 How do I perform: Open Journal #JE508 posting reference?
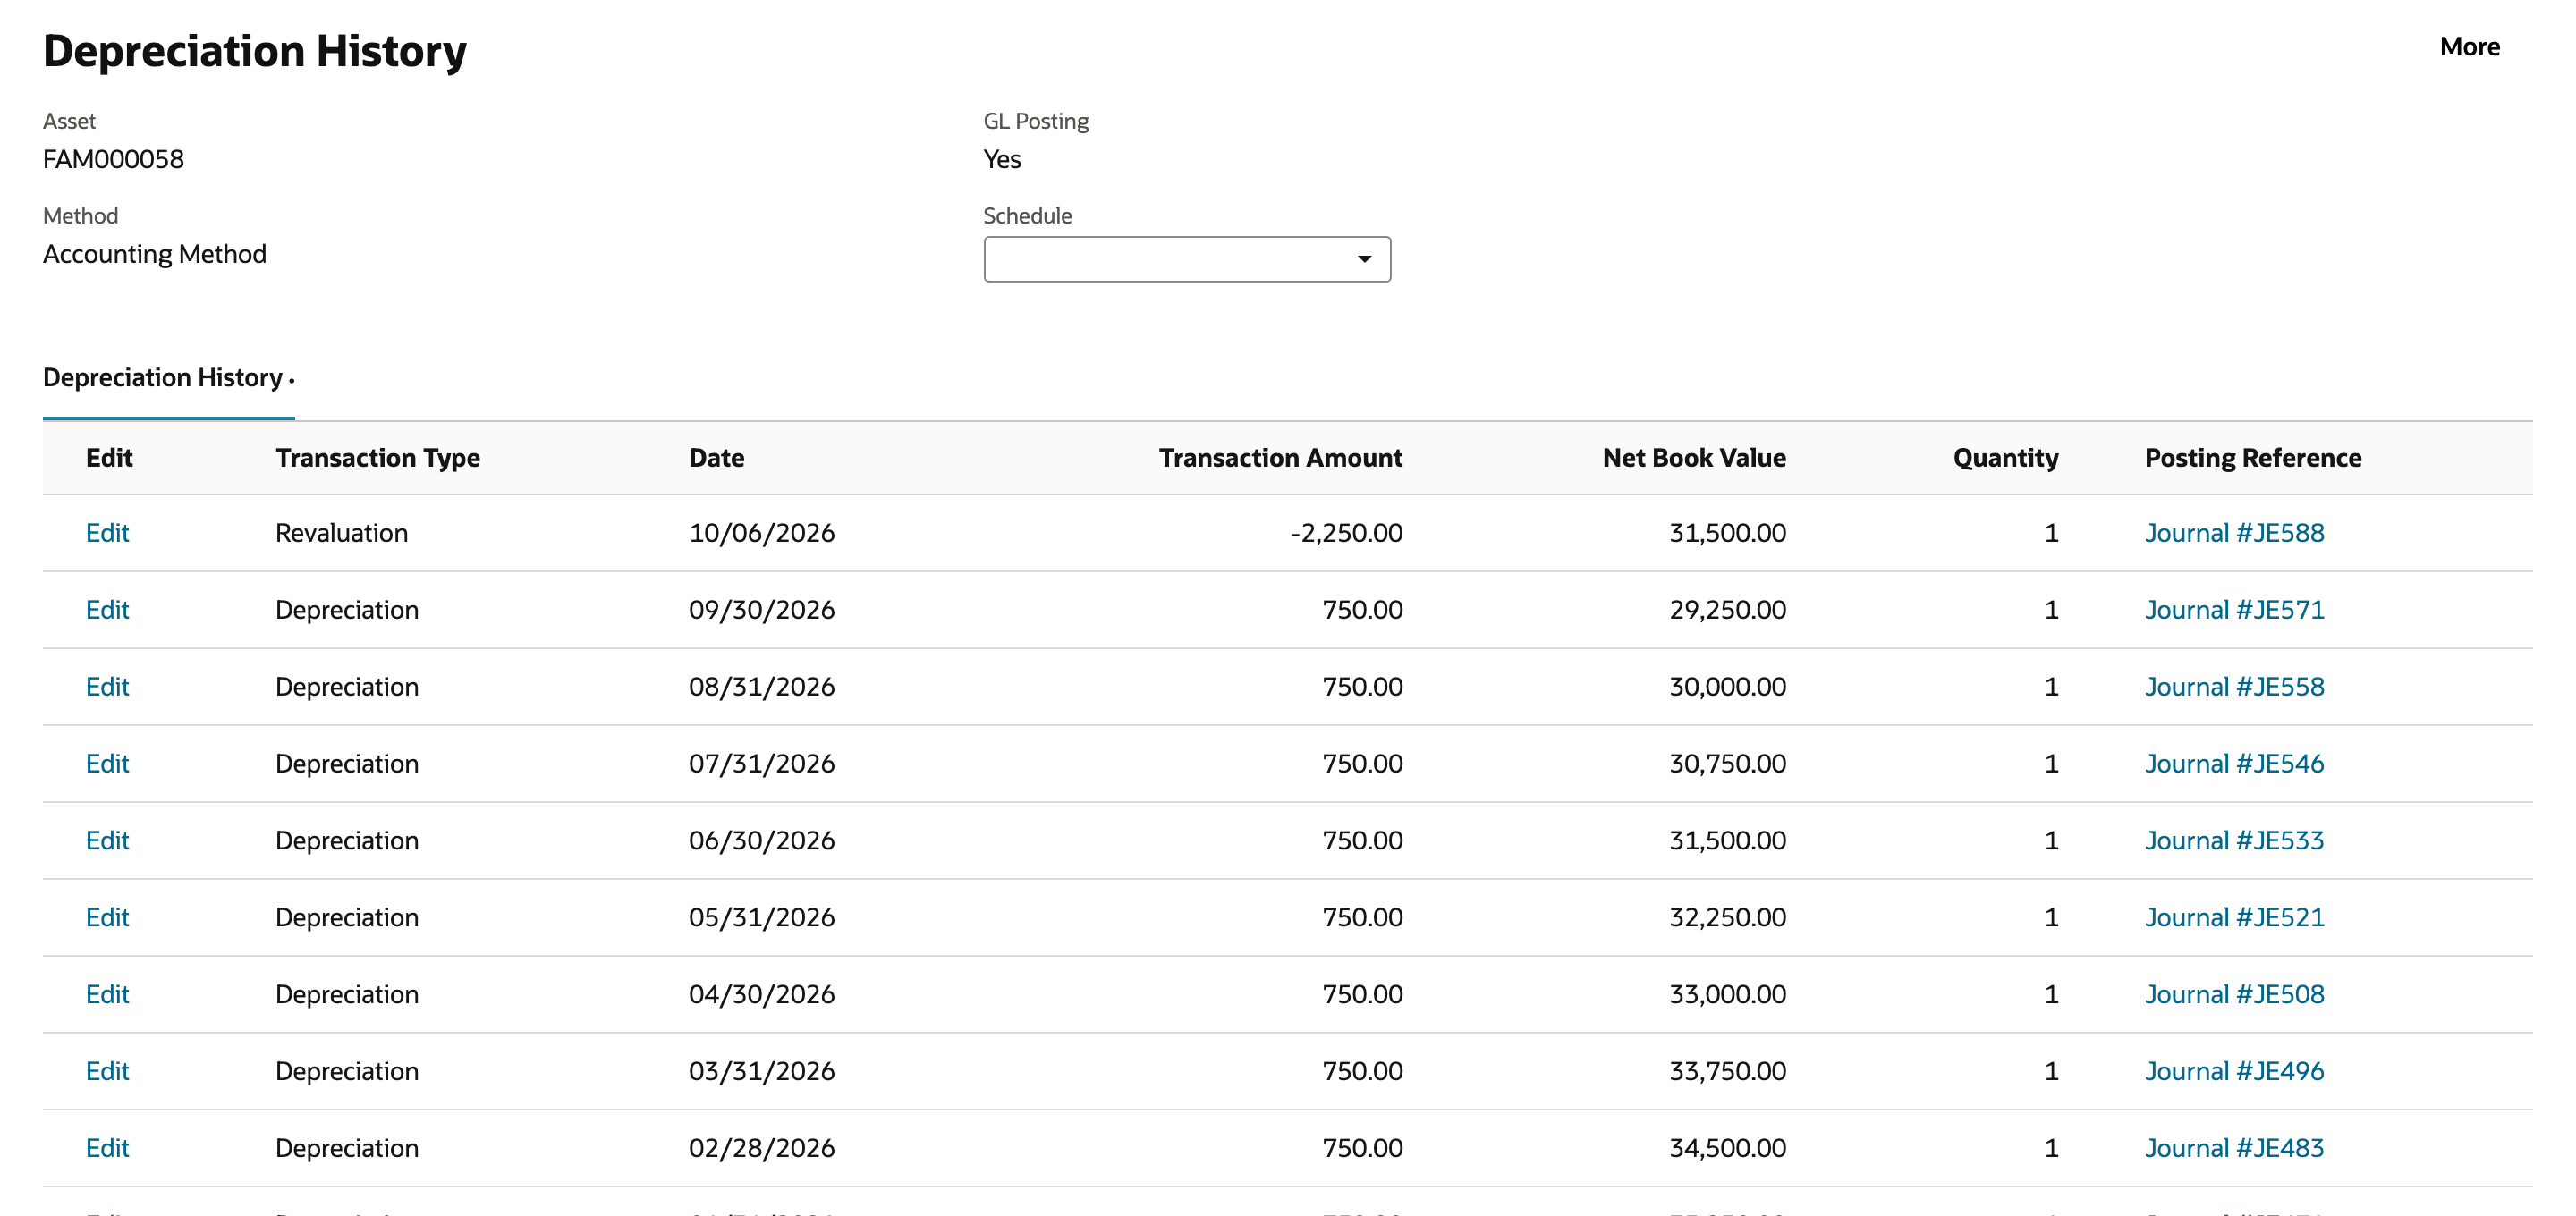(2234, 995)
